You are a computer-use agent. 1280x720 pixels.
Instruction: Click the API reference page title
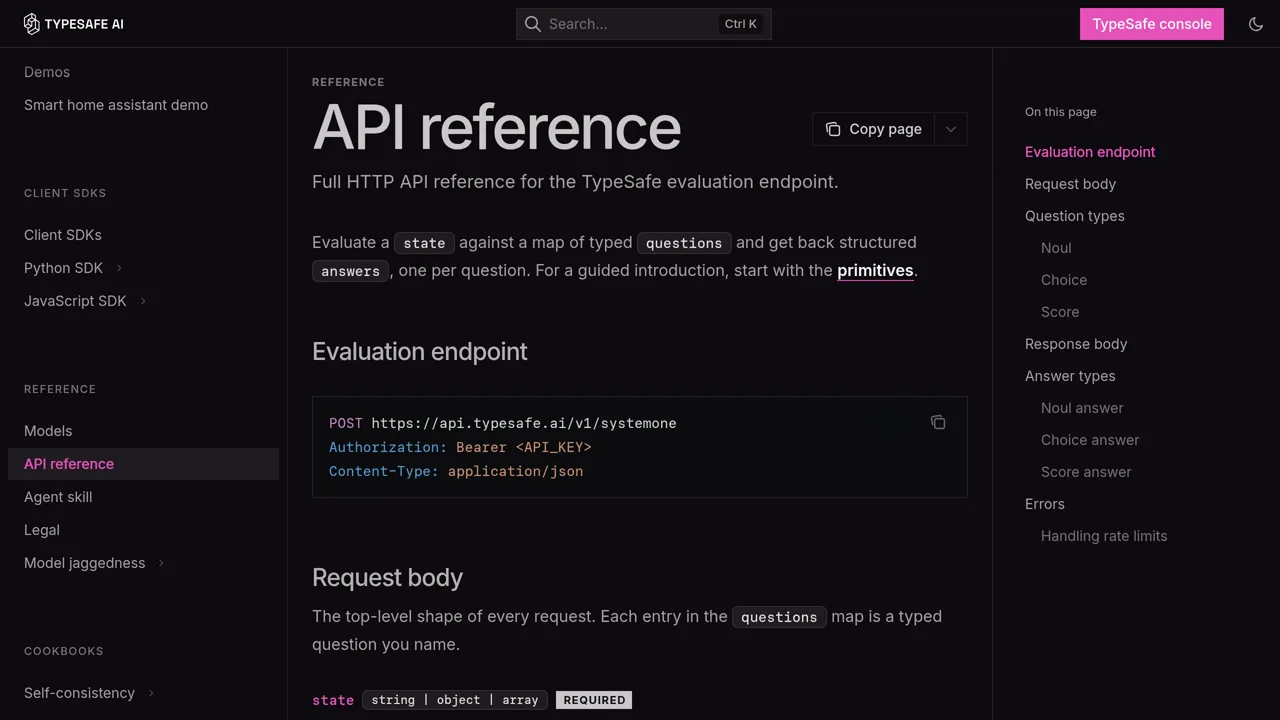tap(497, 127)
